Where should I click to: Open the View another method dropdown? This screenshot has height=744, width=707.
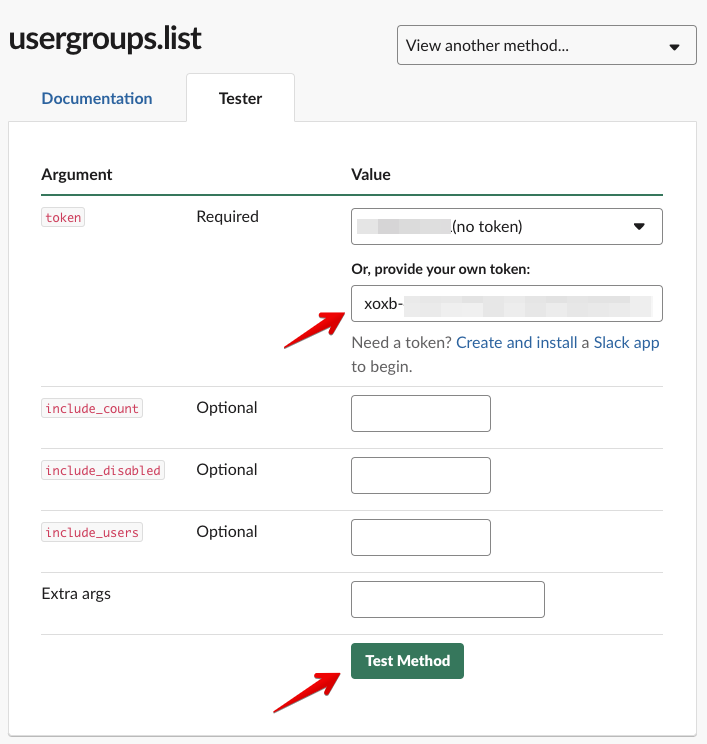pyautogui.click(x=547, y=45)
